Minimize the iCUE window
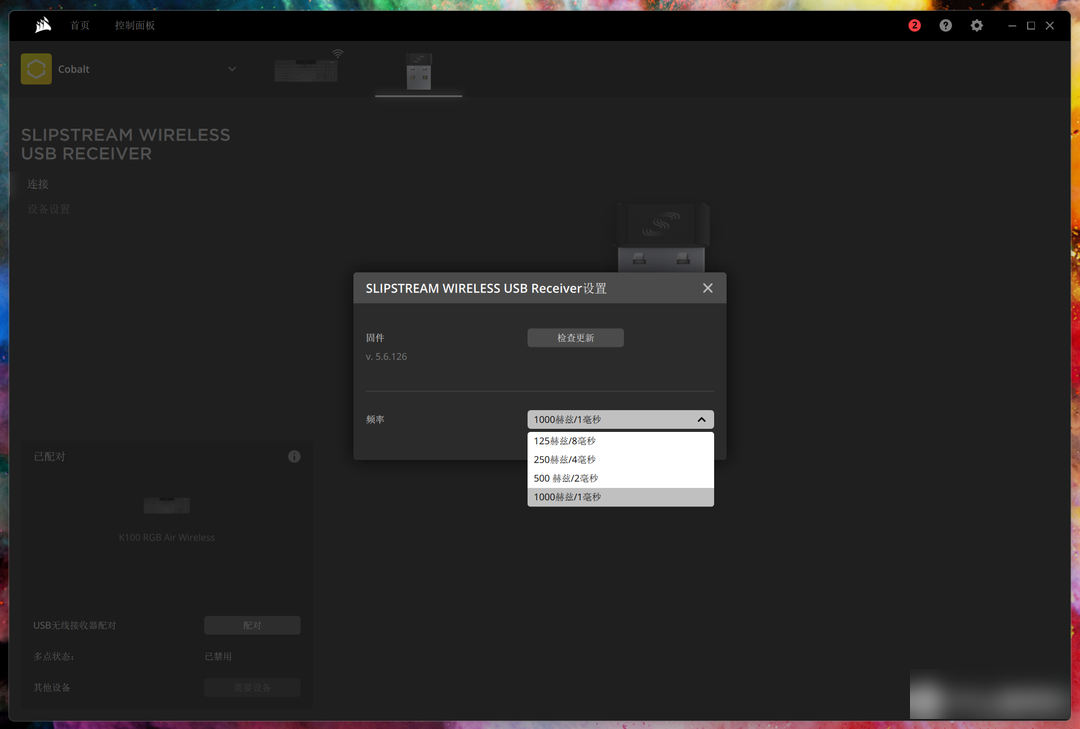The image size is (1080, 729). tap(1012, 25)
